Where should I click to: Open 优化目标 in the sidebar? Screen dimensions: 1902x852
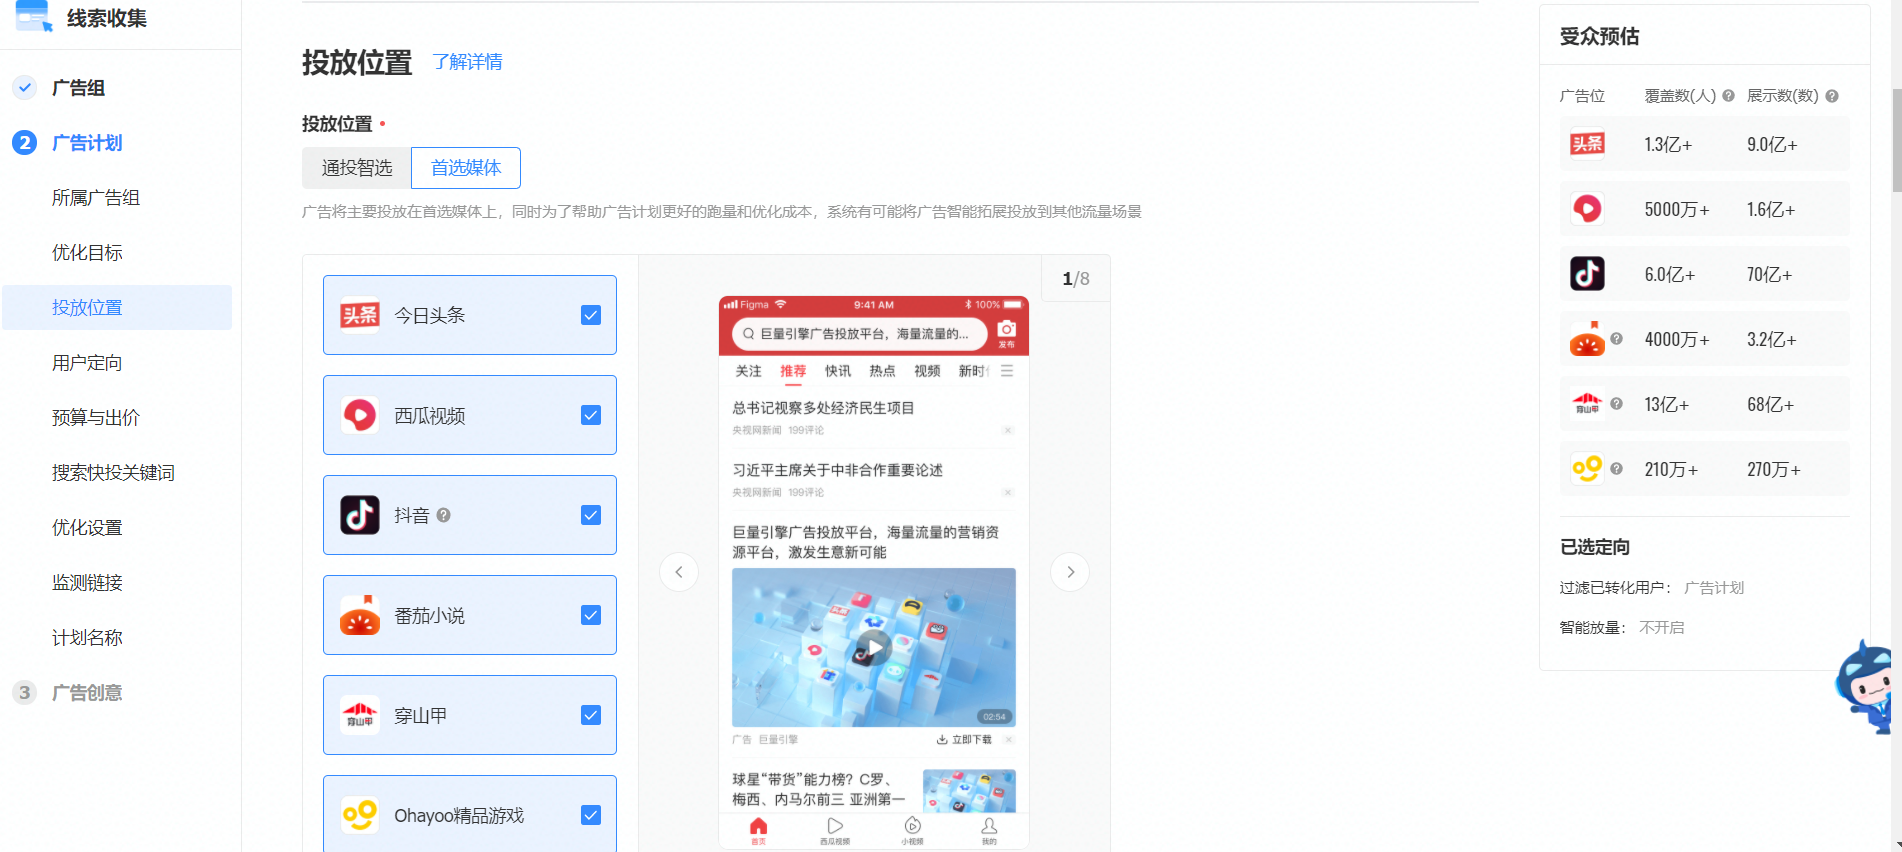[87, 253]
